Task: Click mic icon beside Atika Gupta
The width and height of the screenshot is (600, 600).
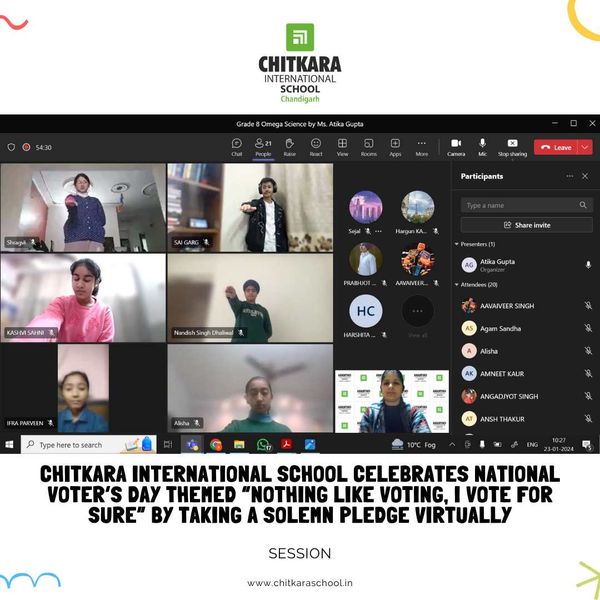Action: [x=589, y=265]
